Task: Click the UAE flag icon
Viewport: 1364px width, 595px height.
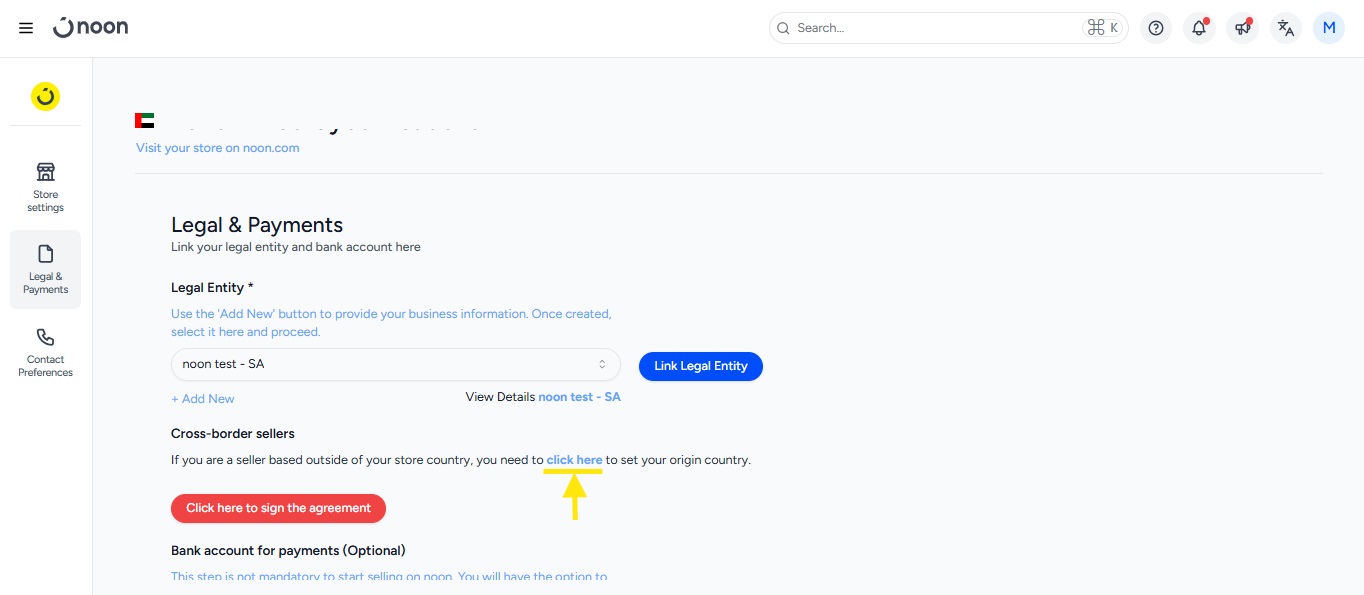Action: click(144, 121)
